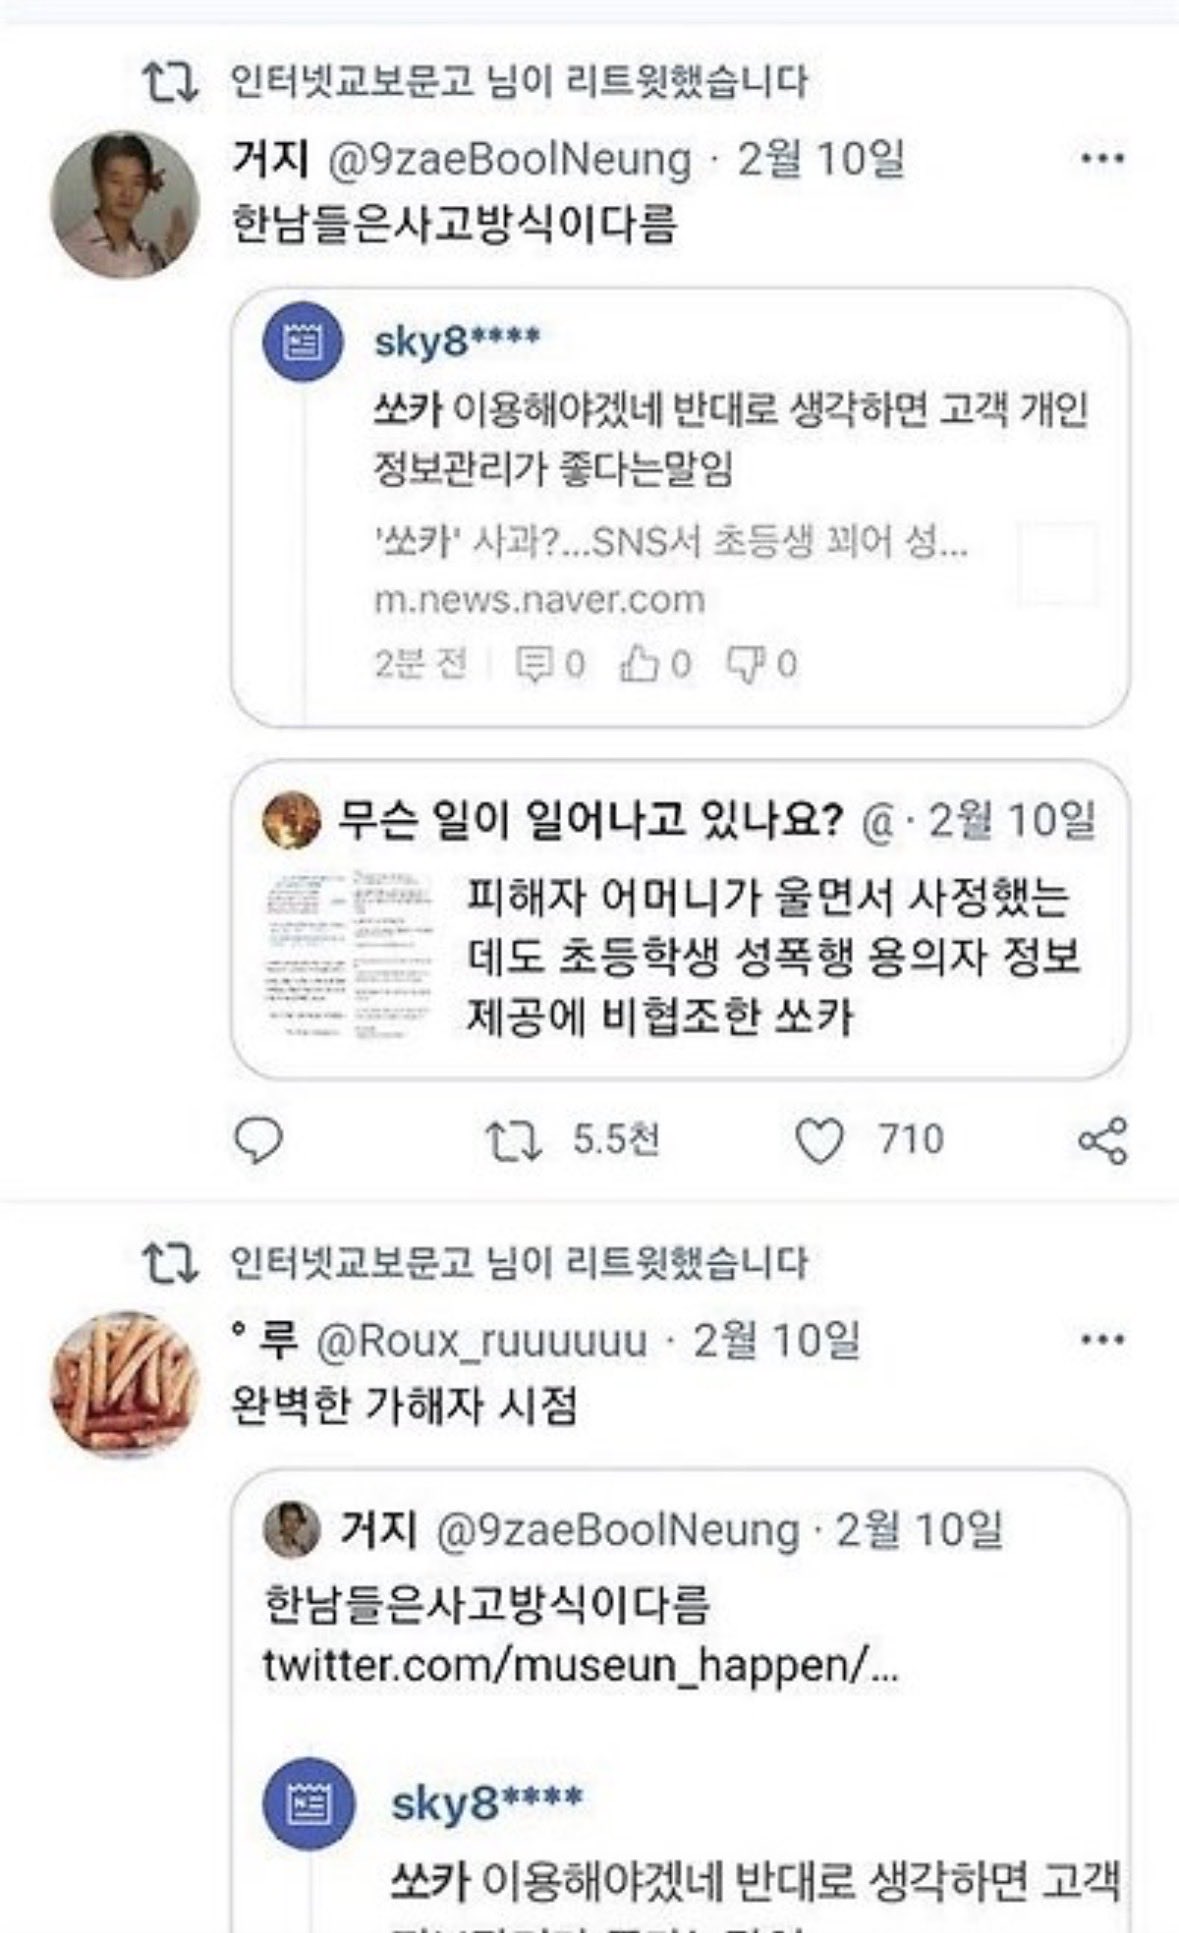The height and width of the screenshot is (1933, 1179).
Task: Open the more menu on the 거지 tweet
Action: pos(1103,158)
